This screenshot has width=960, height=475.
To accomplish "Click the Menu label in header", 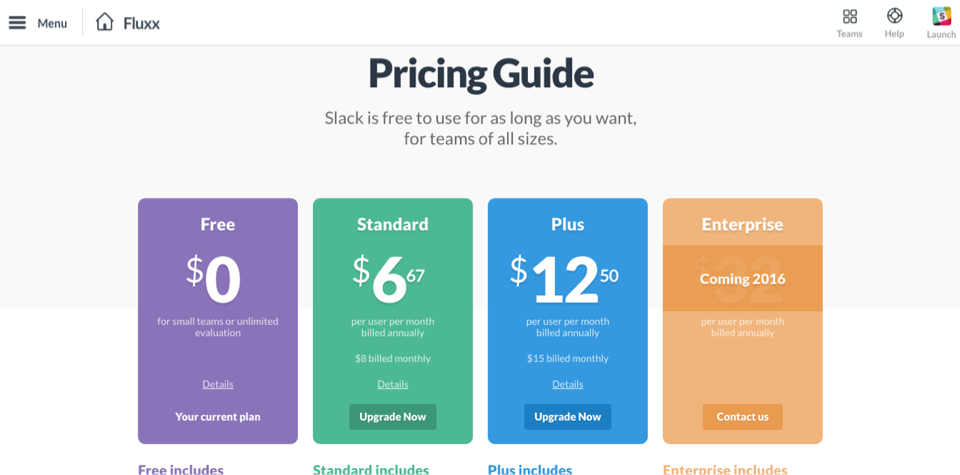I will [x=52, y=23].
